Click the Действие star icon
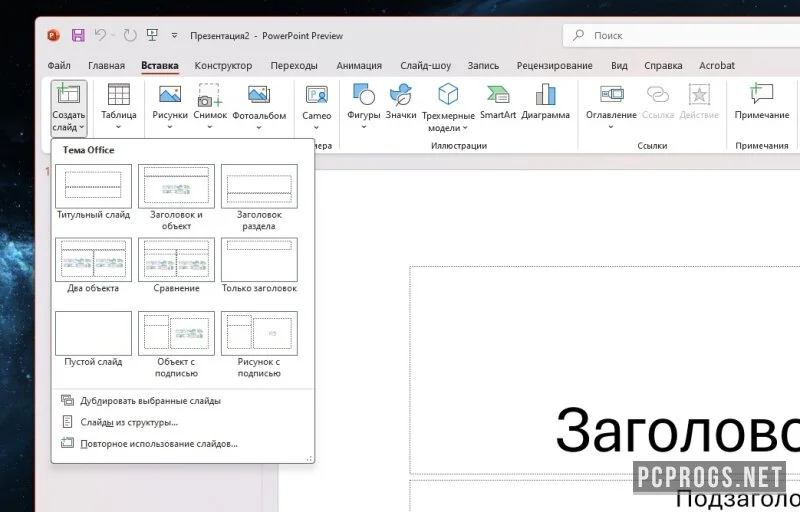Screen dimensions: 800x512 tap(699, 94)
